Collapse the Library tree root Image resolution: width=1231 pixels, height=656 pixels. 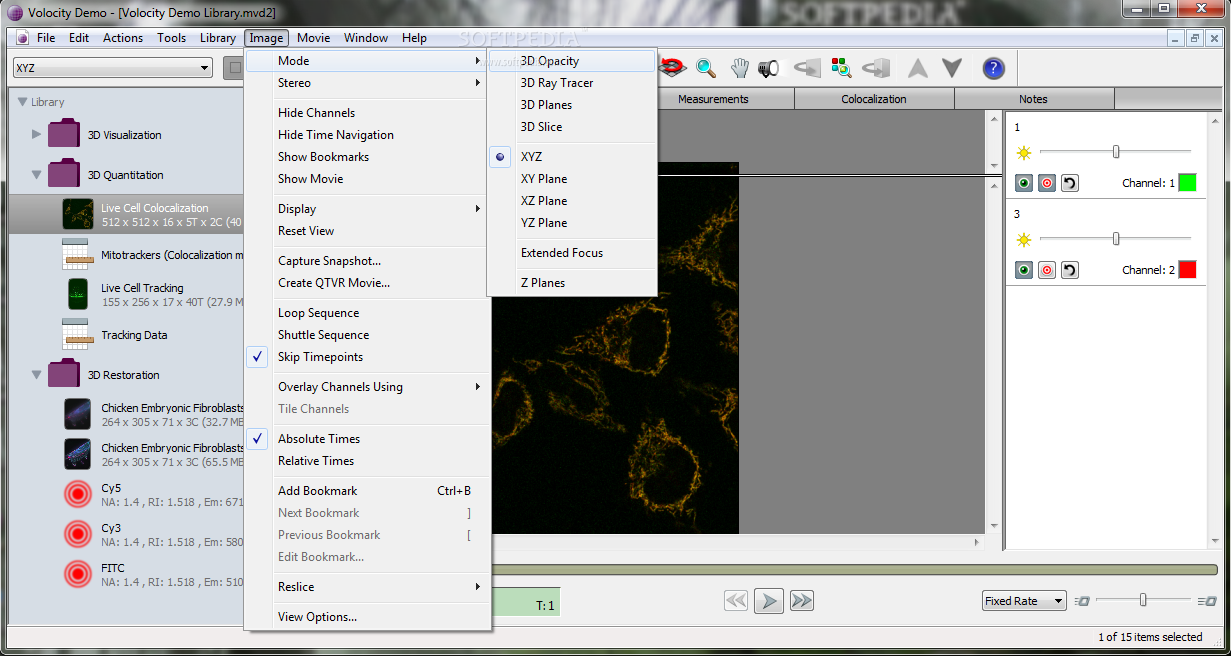click(22, 102)
